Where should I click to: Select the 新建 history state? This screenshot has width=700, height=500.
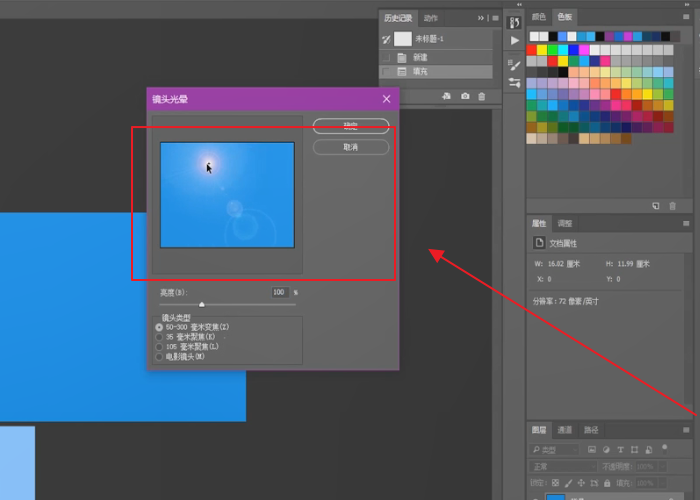[x=436, y=58]
